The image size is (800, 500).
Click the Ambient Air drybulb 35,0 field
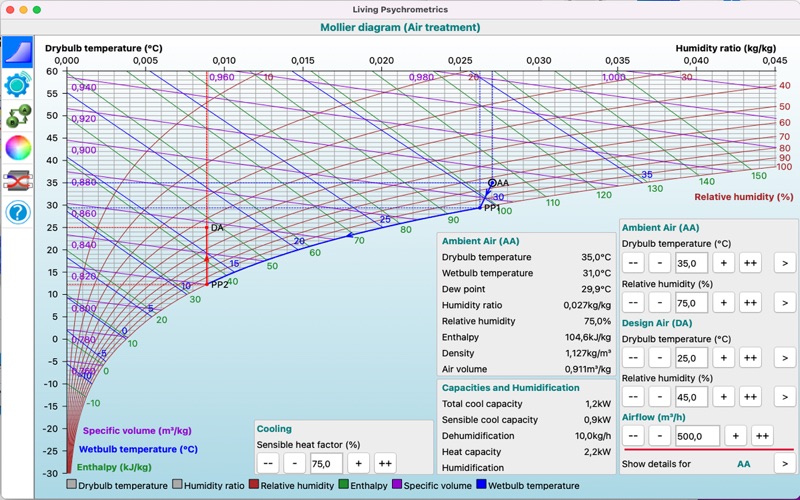point(691,263)
